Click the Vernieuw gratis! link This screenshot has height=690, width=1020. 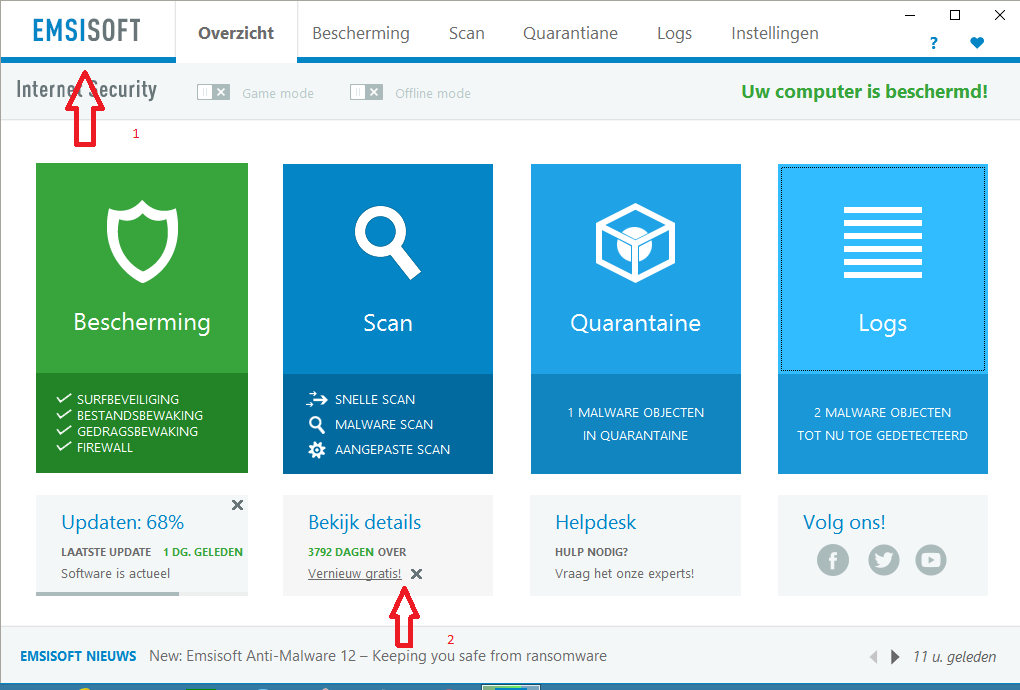tap(355, 574)
